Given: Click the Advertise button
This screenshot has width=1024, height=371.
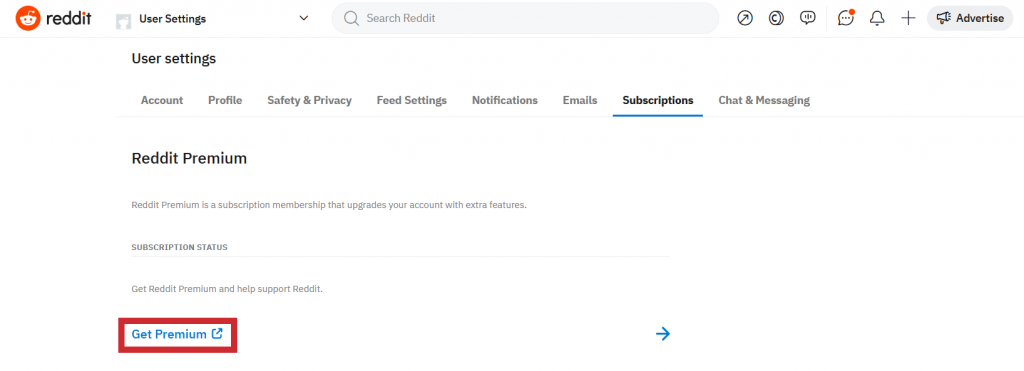Looking at the screenshot, I should pyautogui.click(x=970, y=18).
